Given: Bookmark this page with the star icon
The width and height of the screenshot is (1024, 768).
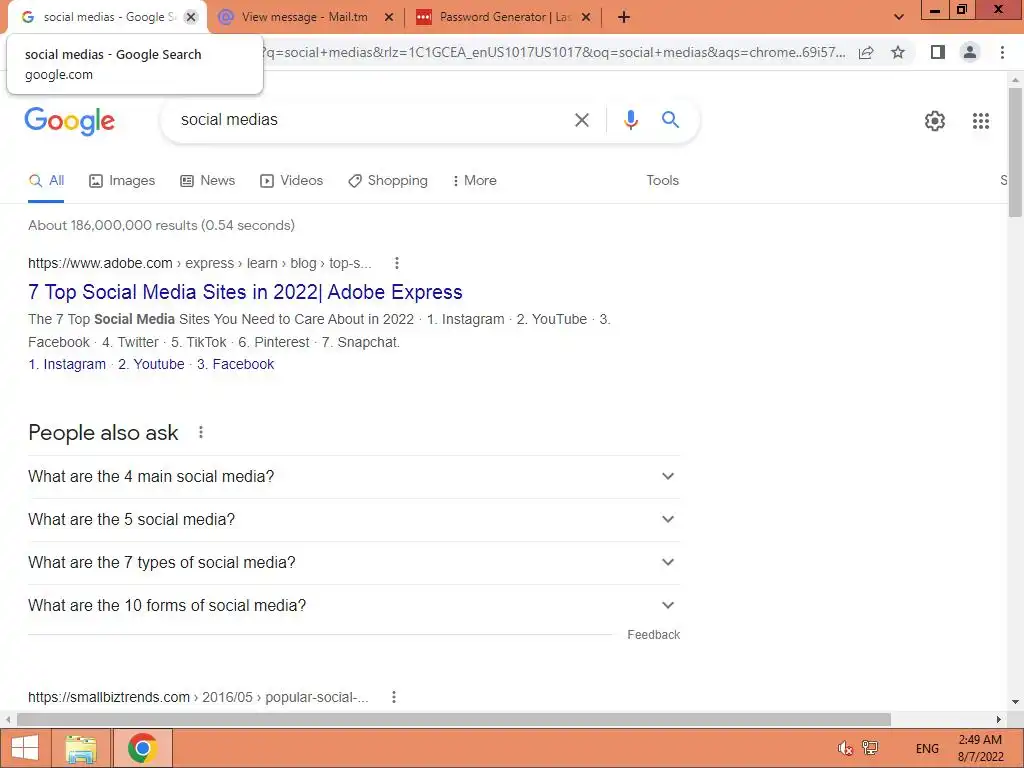Looking at the screenshot, I should [898, 52].
